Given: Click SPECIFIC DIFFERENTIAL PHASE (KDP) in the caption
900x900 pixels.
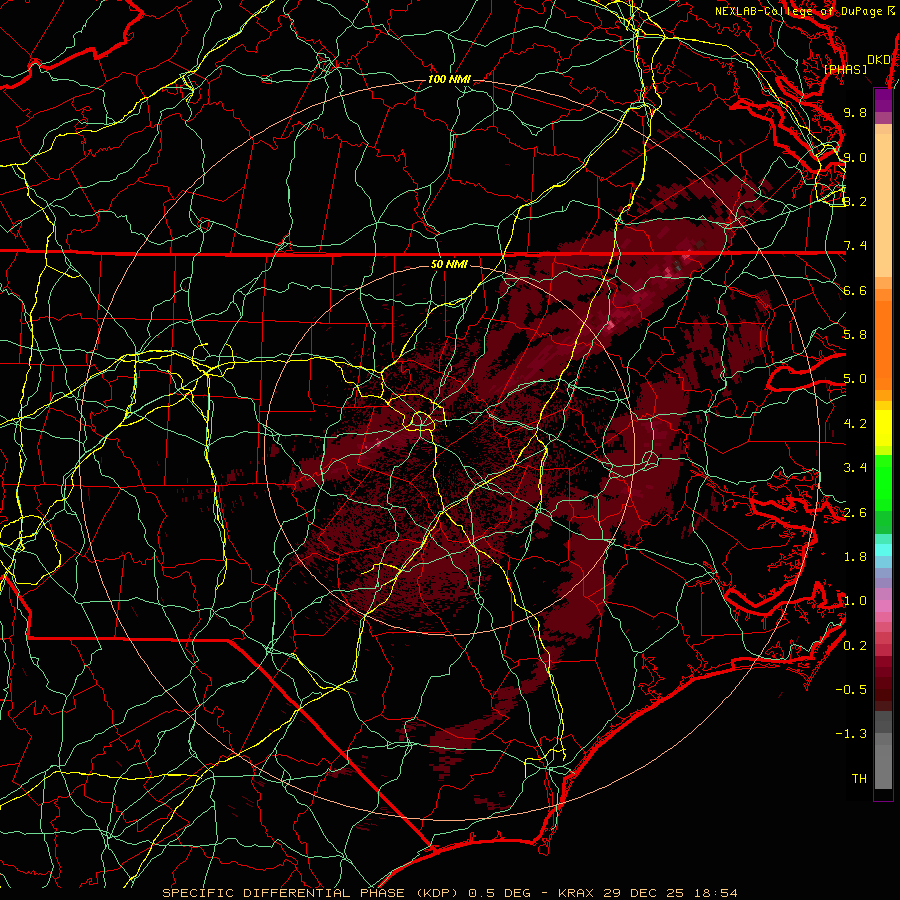Looking at the screenshot, I should coord(313,893).
